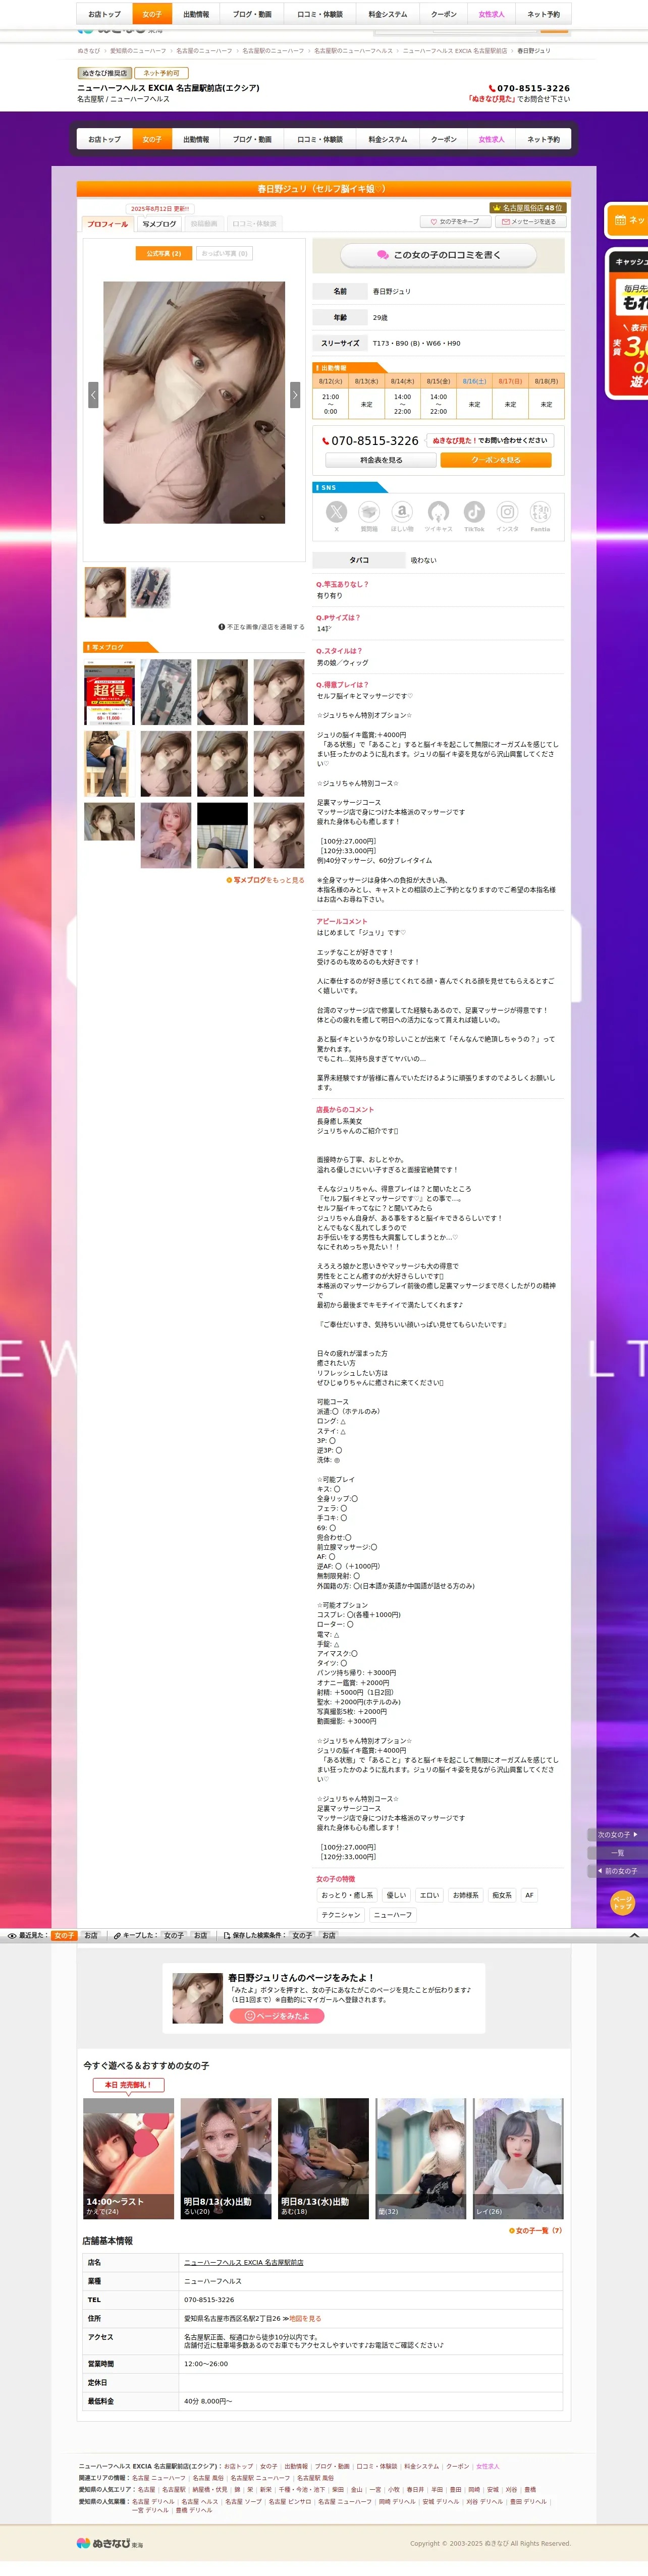The image size is (648, 2576).
Task: Click 女の子 next to 保存した検索条件
Action: [x=302, y=1936]
